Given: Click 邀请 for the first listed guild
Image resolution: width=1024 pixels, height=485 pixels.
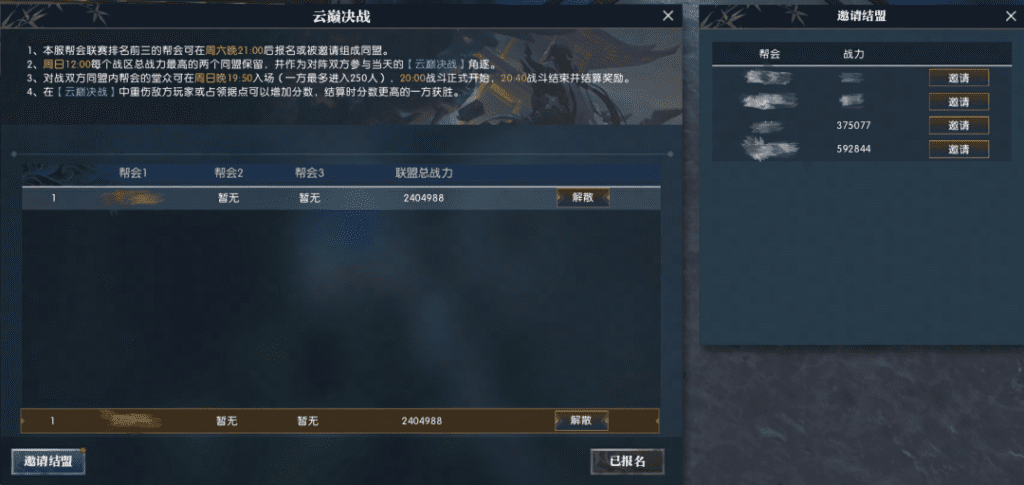Looking at the screenshot, I should pyautogui.click(x=959, y=78).
